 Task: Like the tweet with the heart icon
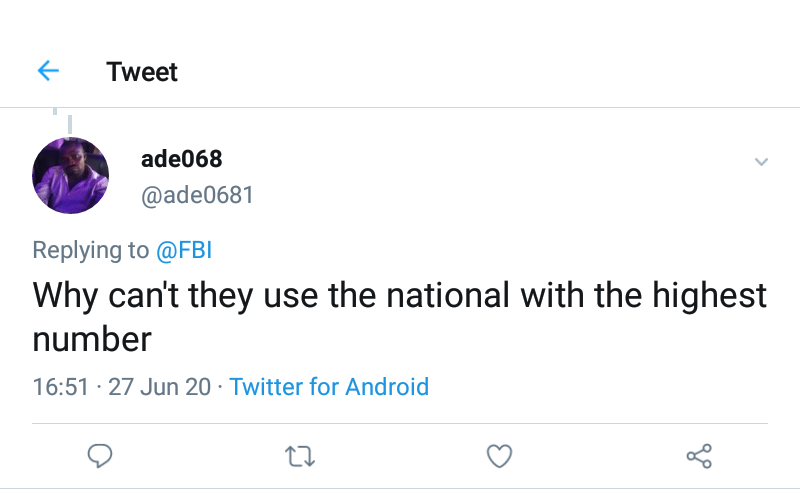[499, 457]
